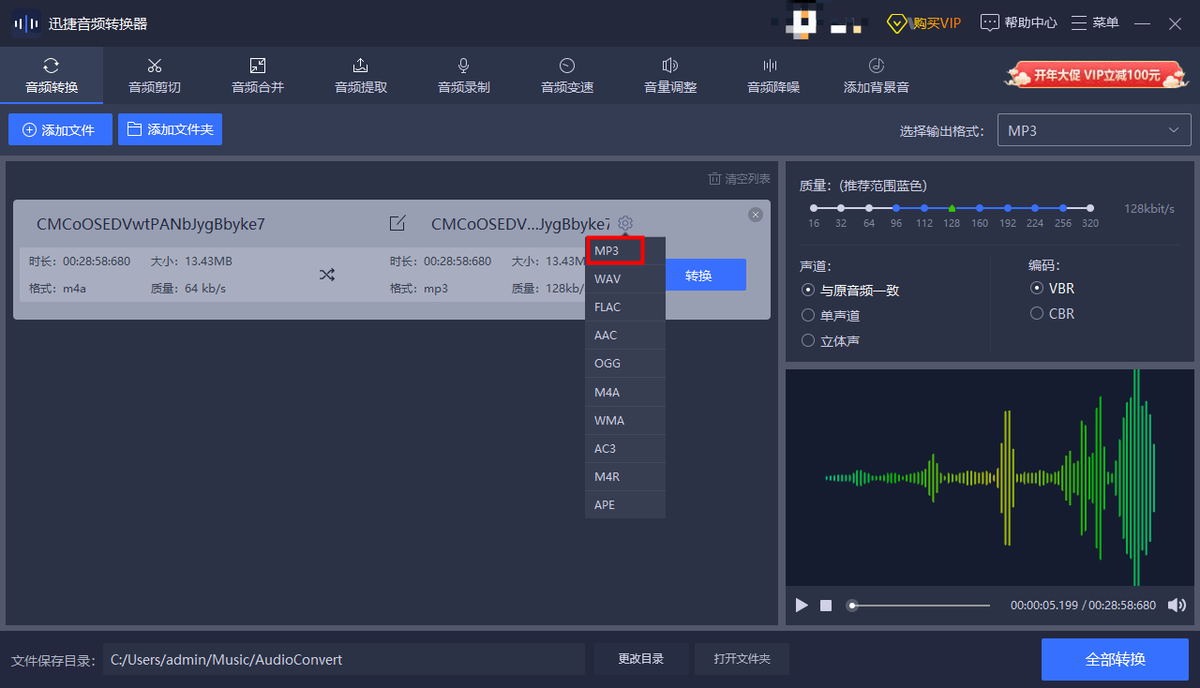The width and height of the screenshot is (1200, 688).
Task: Click the 更改目录 button
Action: [x=640, y=659]
